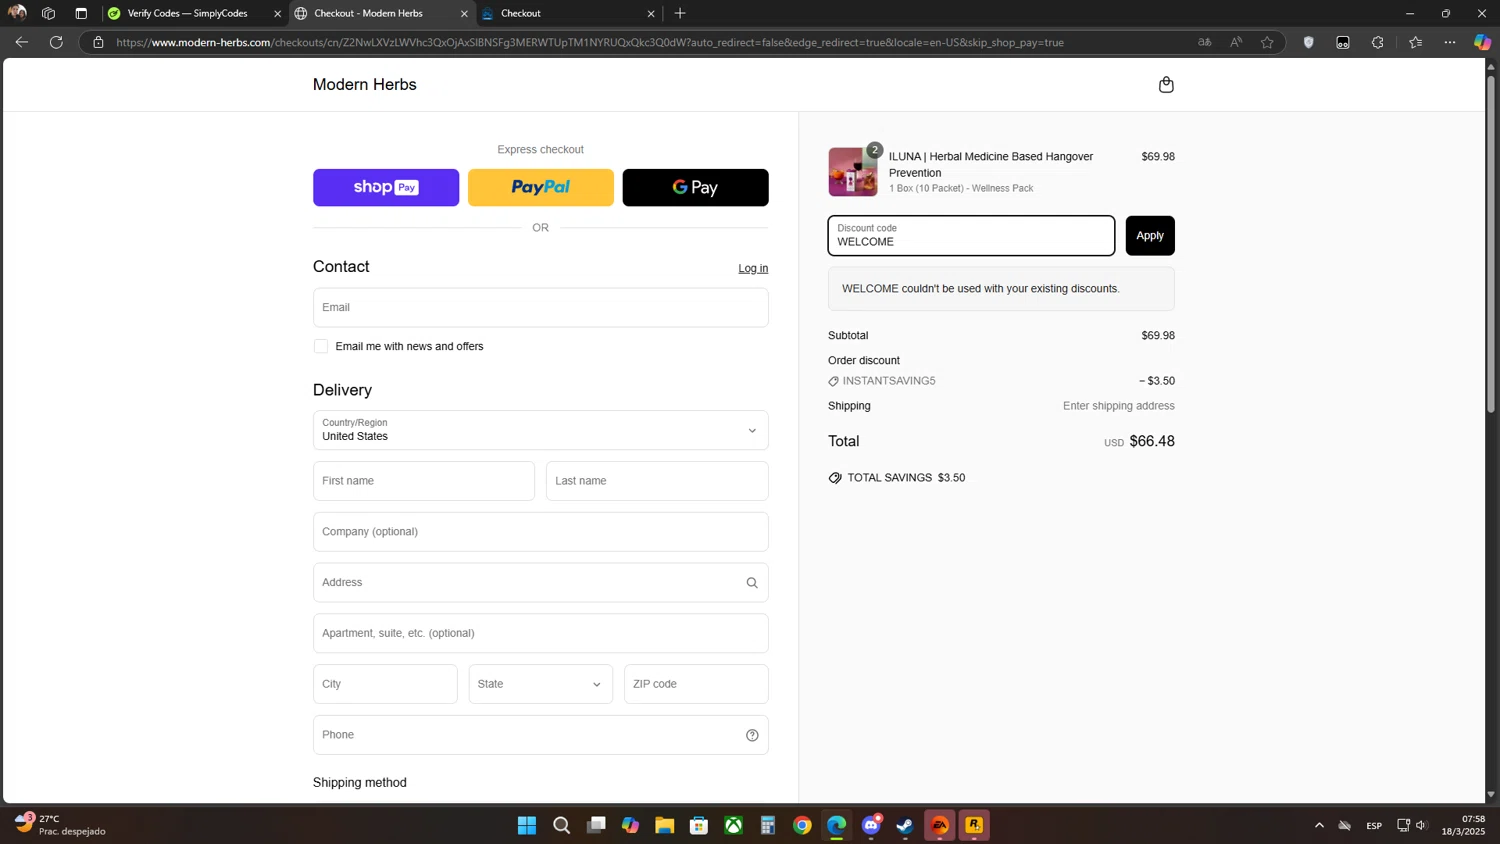Viewport: 1500px width, 844px height.
Task: Open browser extensions puzzle icon
Action: (1378, 42)
